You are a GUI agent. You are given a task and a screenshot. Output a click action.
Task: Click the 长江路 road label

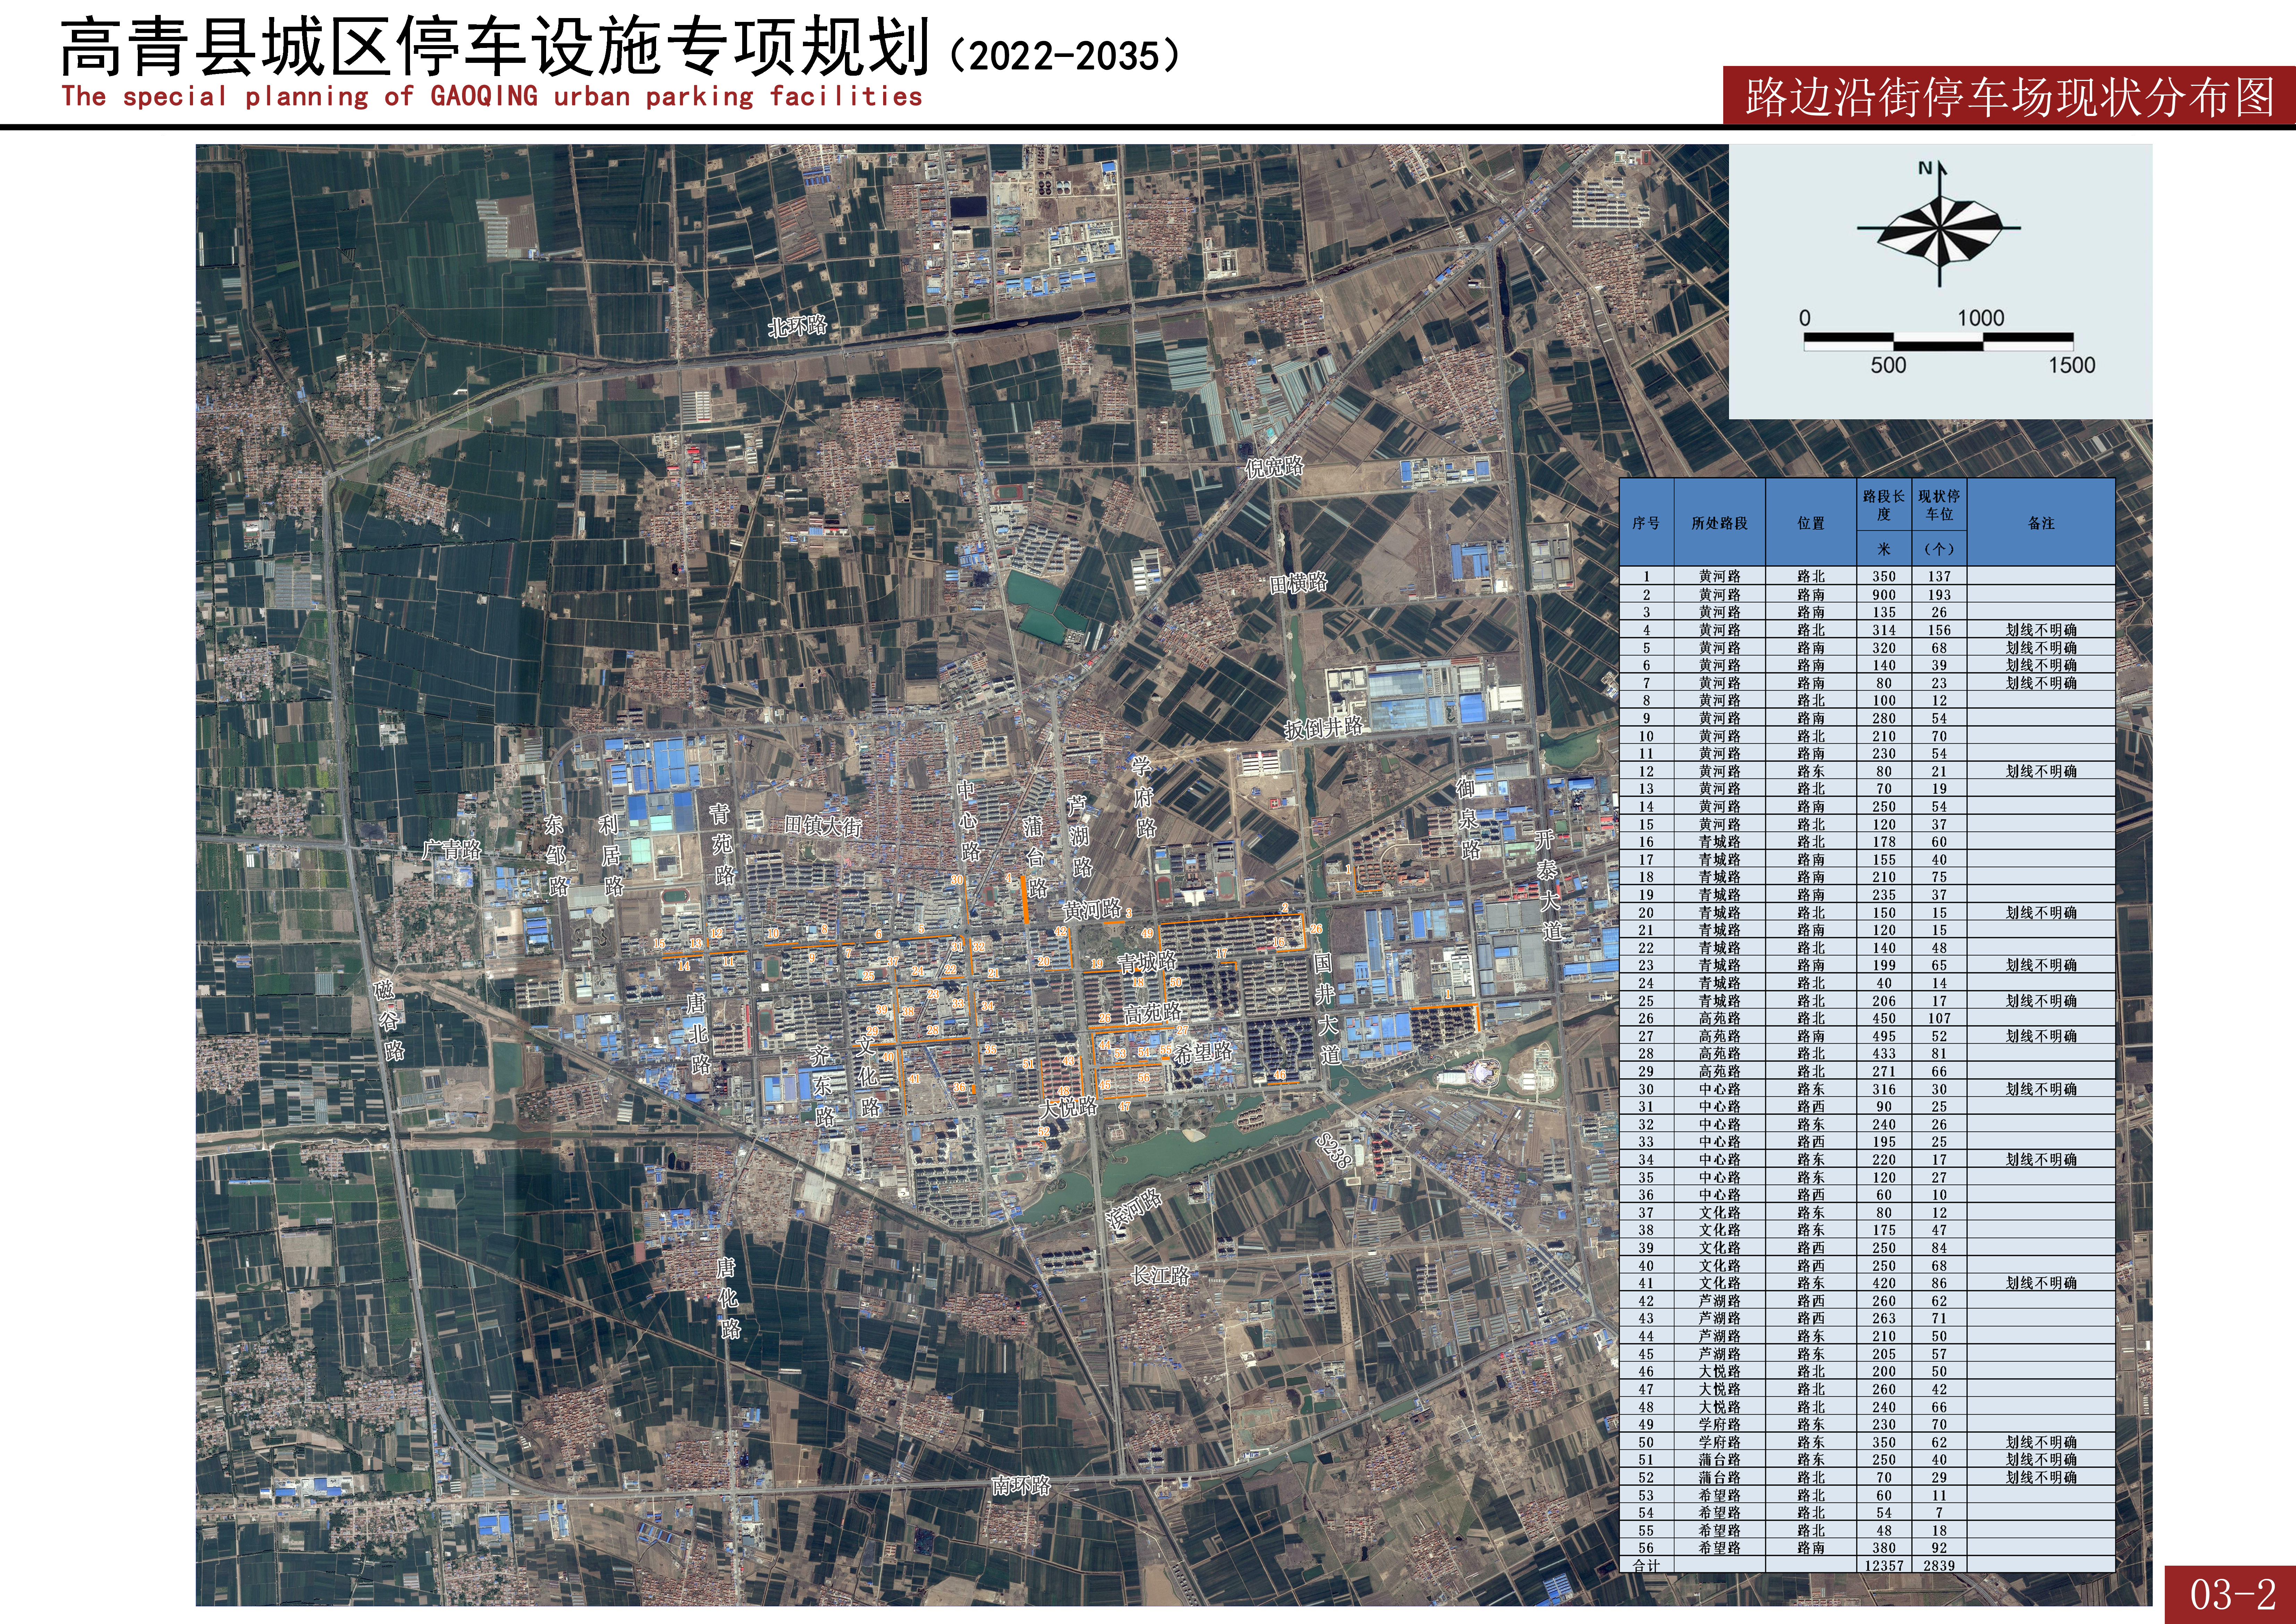pos(1160,1276)
